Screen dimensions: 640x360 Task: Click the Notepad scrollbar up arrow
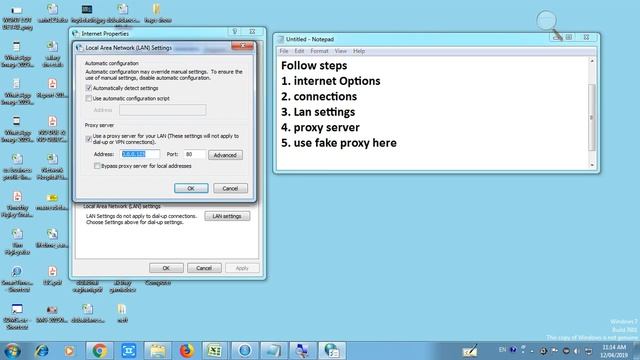[592, 61]
